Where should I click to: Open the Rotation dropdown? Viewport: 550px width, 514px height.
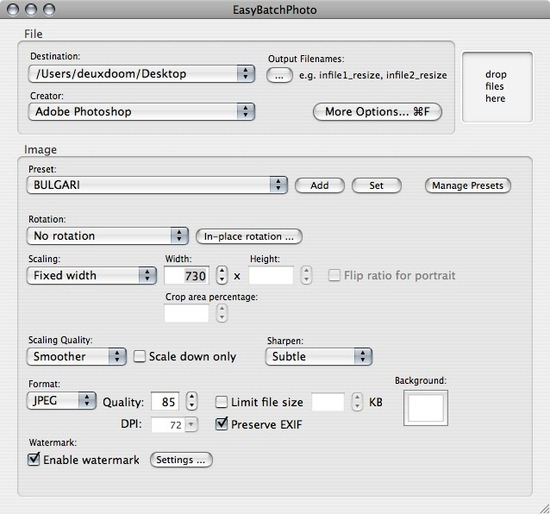point(107,236)
